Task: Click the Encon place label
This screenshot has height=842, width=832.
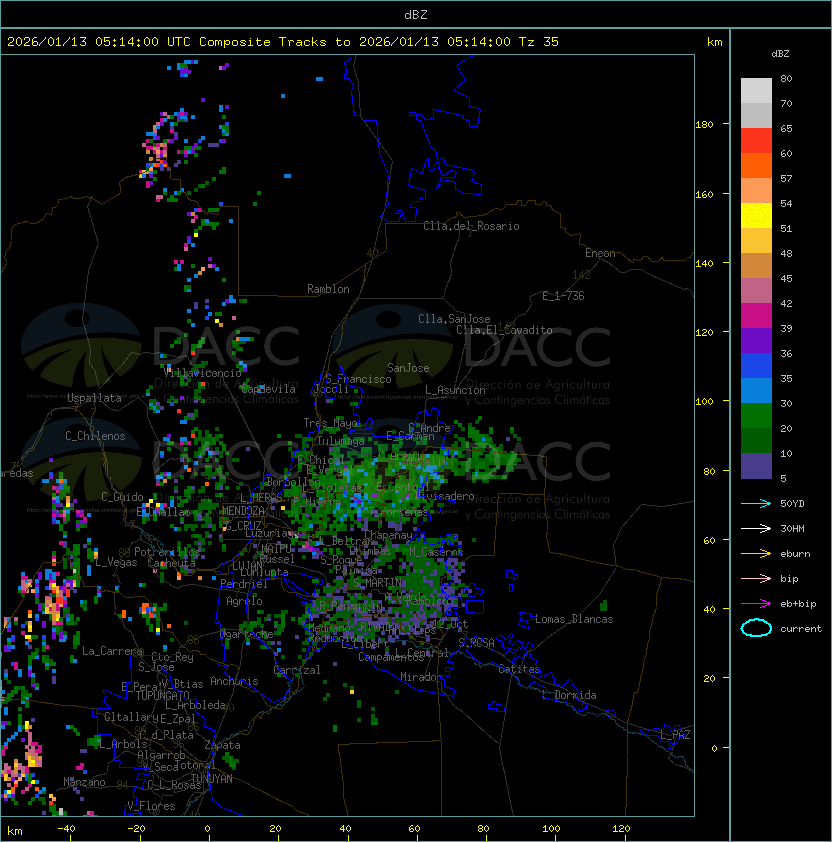Action: click(x=600, y=253)
